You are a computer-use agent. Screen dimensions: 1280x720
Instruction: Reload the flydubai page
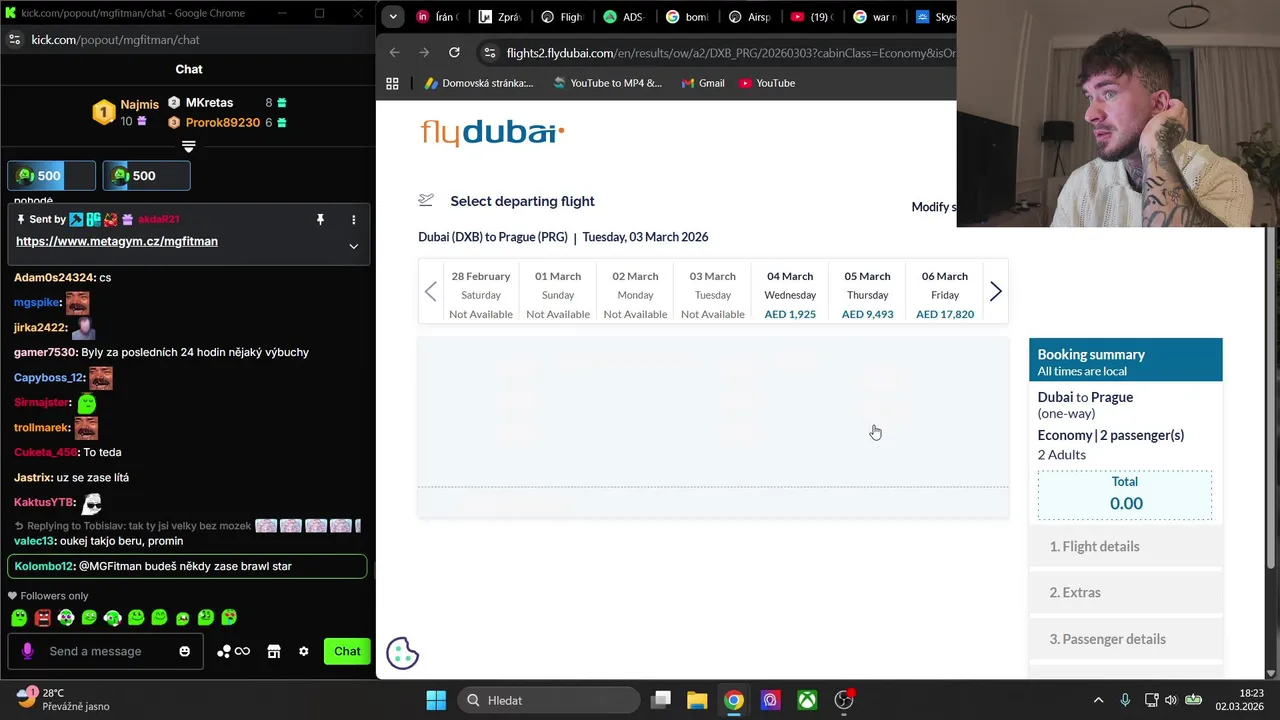coord(454,52)
